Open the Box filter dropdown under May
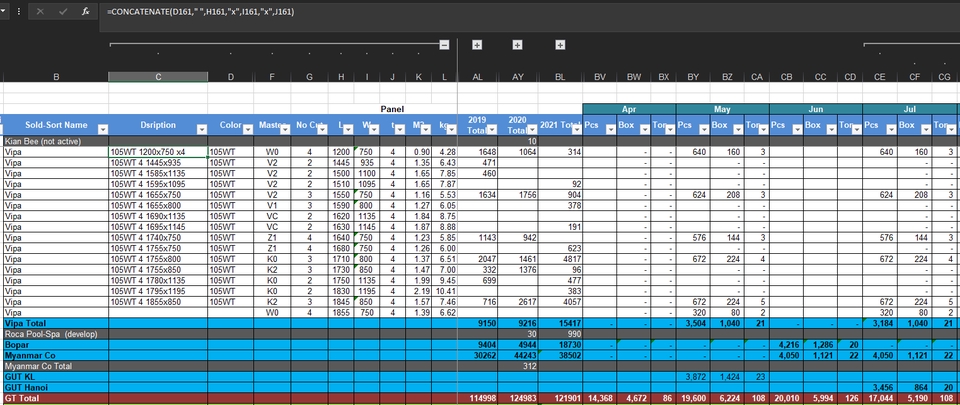This screenshot has width=960, height=405. pyautogui.click(x=738, y=129)
